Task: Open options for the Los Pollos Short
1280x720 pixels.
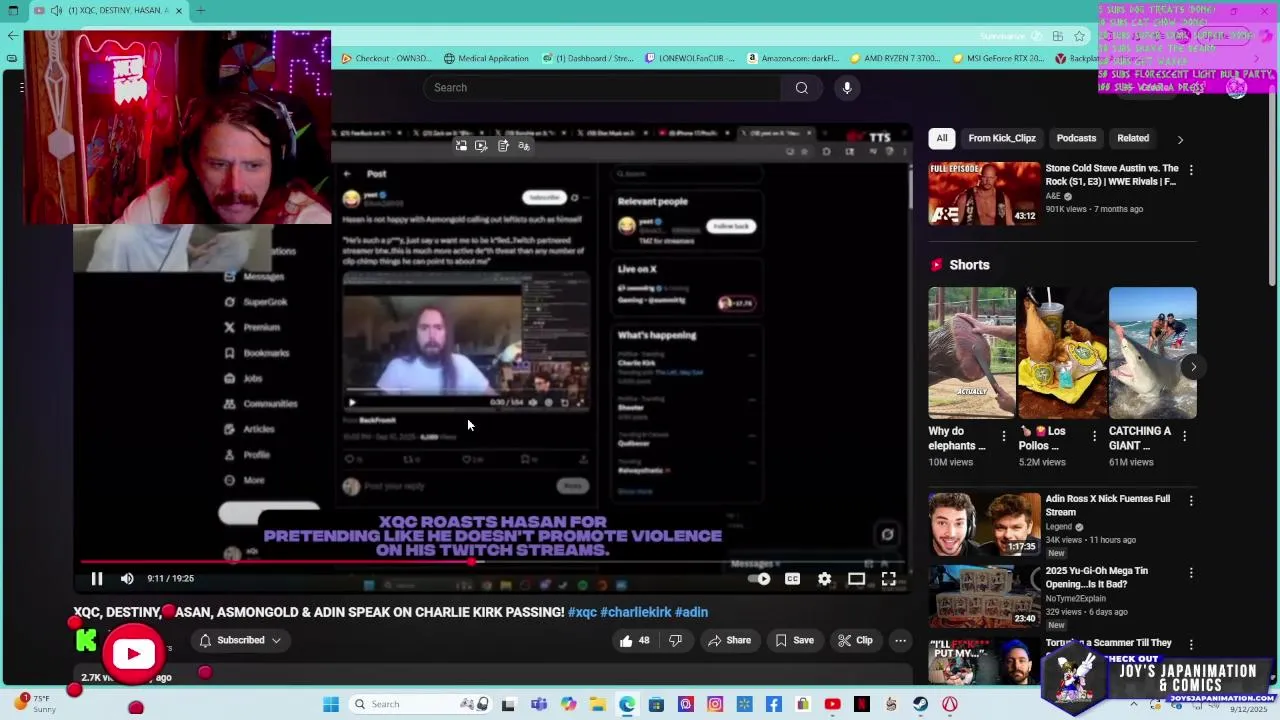Action: pos(1094,436)
